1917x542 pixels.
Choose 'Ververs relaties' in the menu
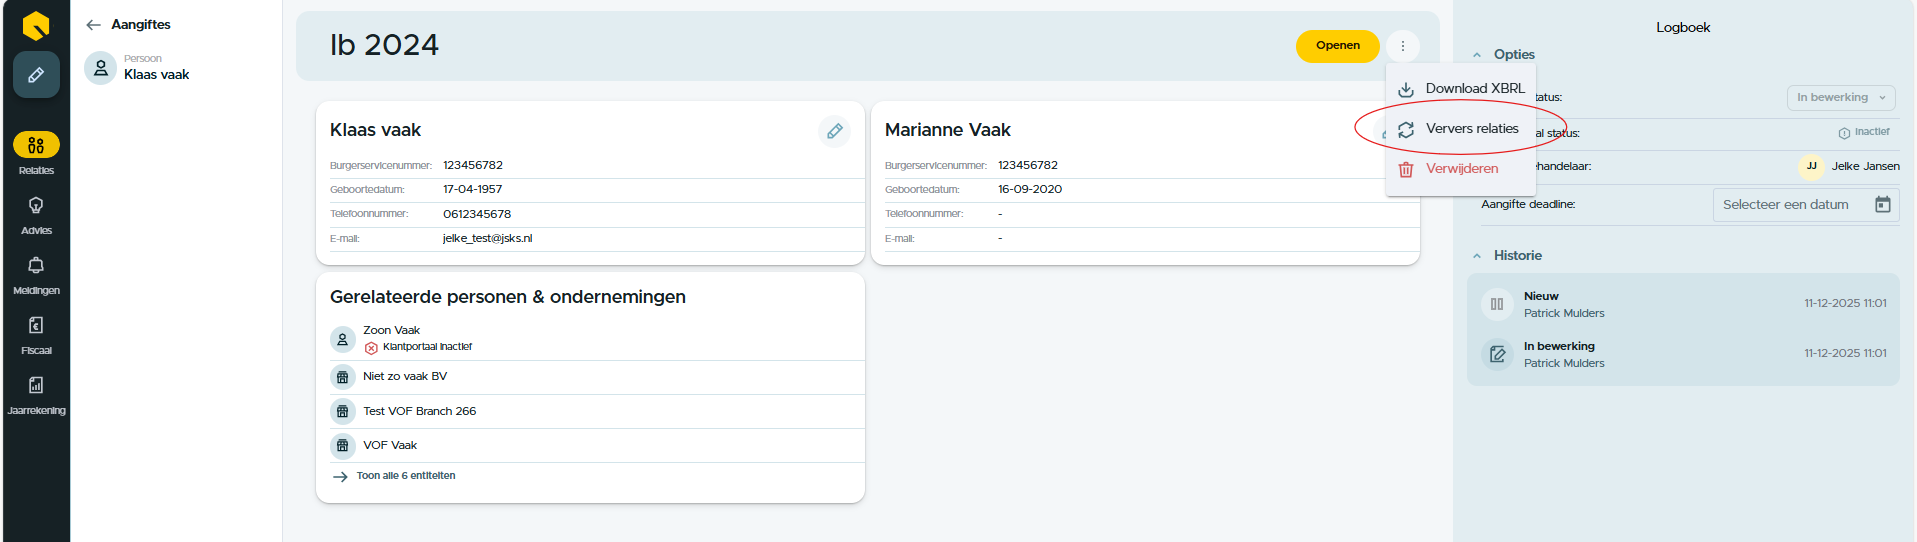point(1471,129)
